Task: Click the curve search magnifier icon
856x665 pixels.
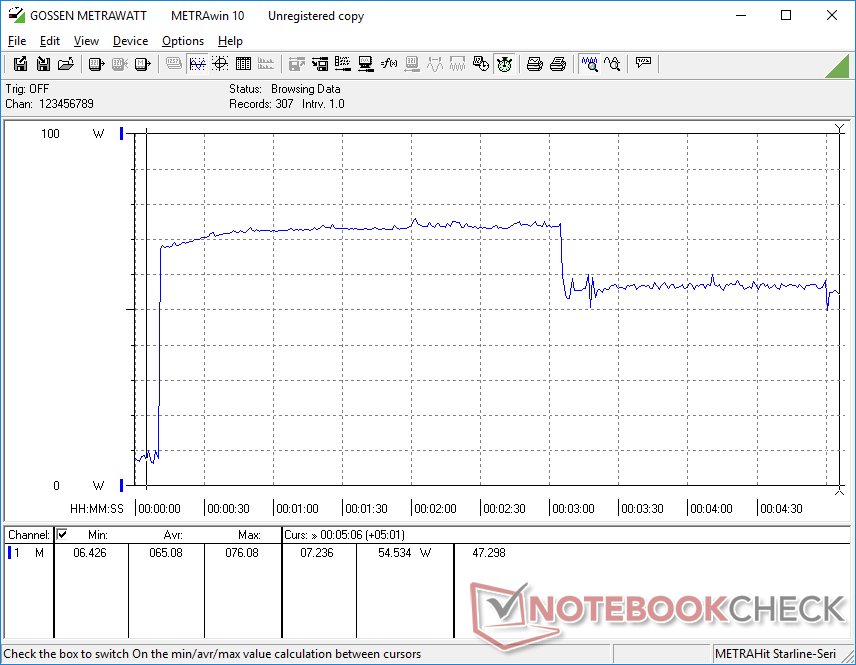Action: click(x=613, y=64)
